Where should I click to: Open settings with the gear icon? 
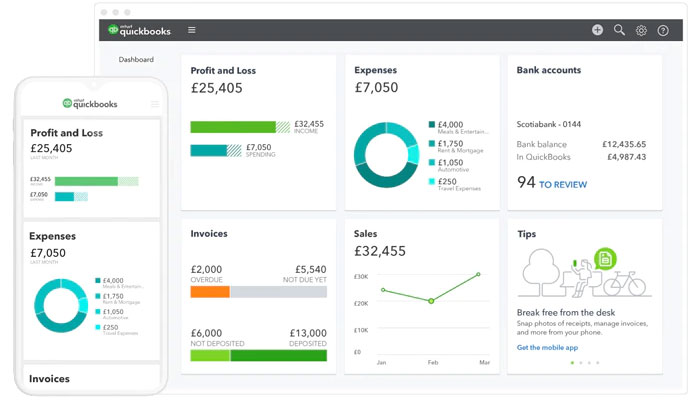click(641, 30)
